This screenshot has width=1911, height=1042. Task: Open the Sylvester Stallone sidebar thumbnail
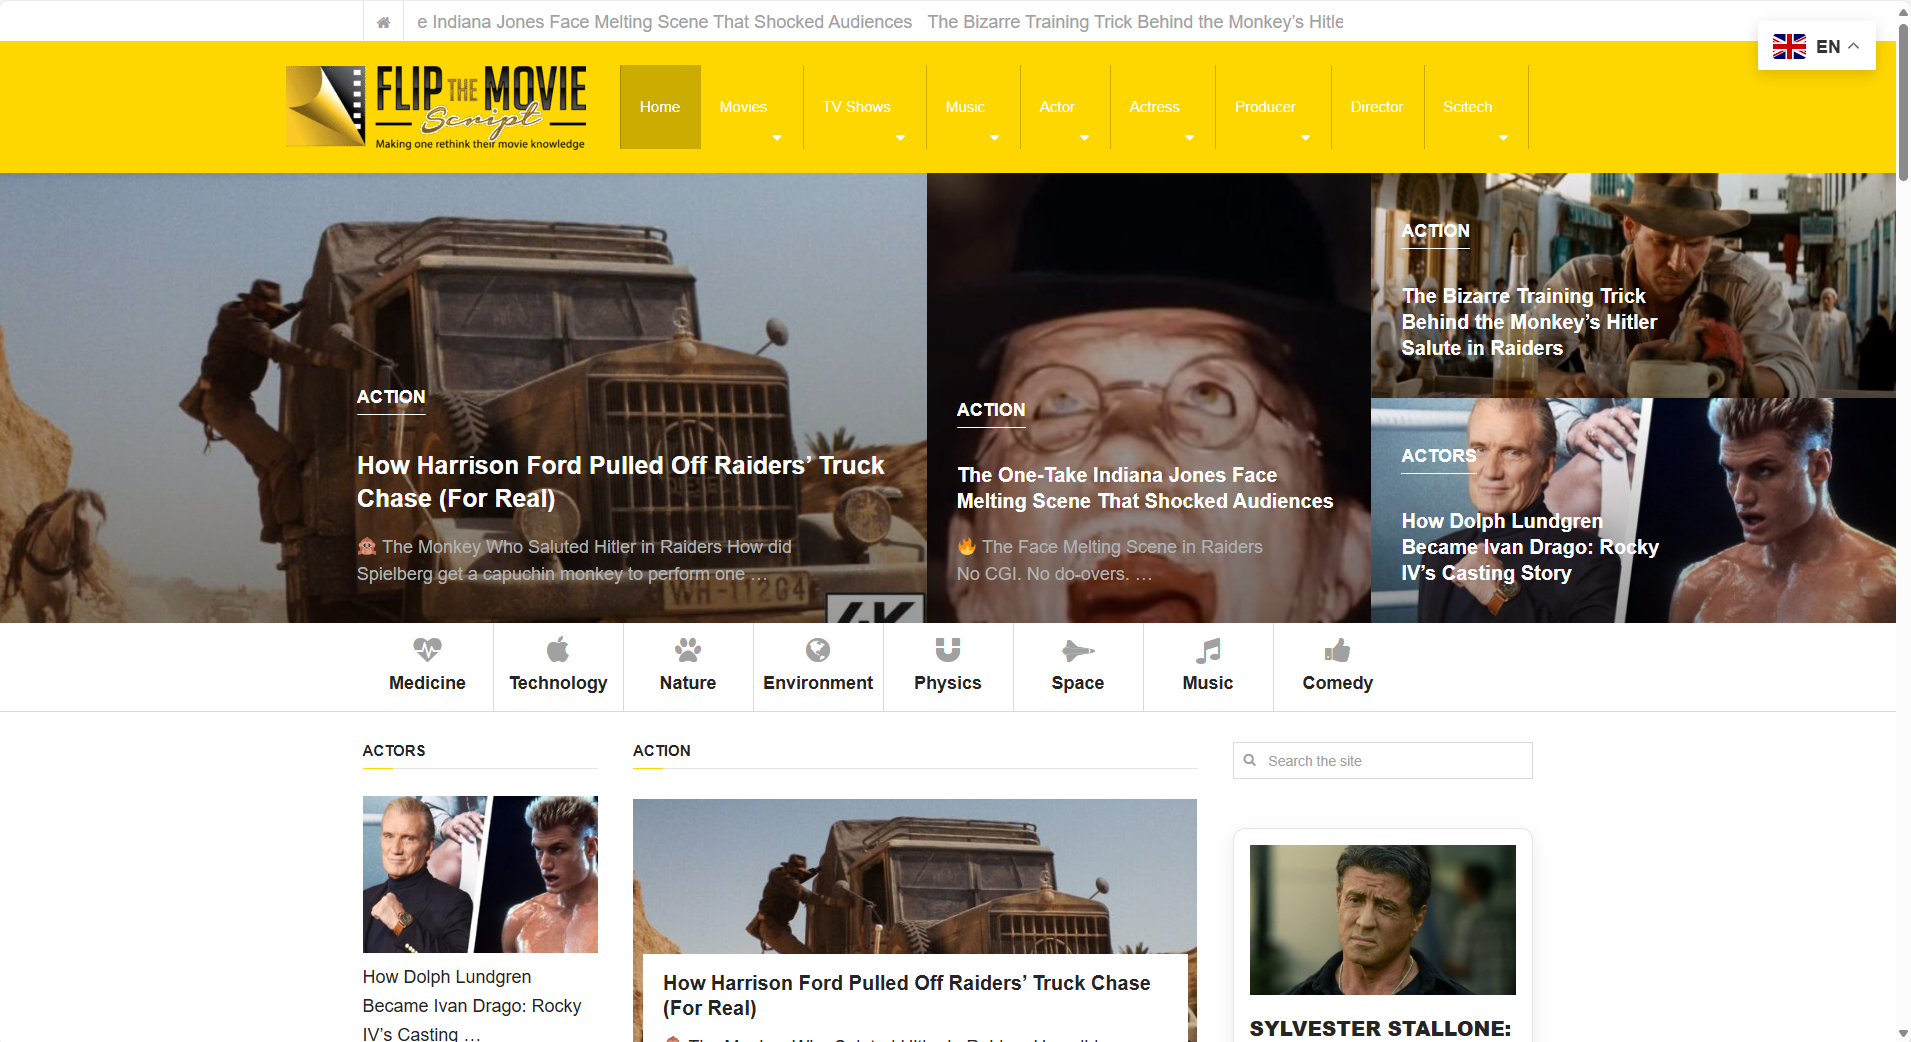click(1383, 920)
